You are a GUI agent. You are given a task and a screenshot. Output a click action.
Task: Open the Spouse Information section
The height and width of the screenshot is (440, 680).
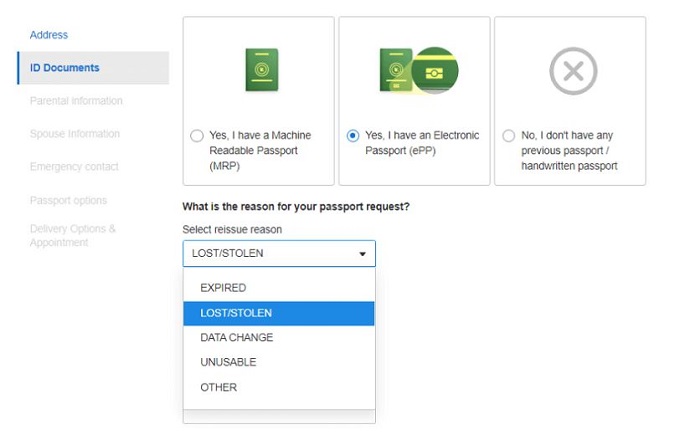tap(74, 134)
